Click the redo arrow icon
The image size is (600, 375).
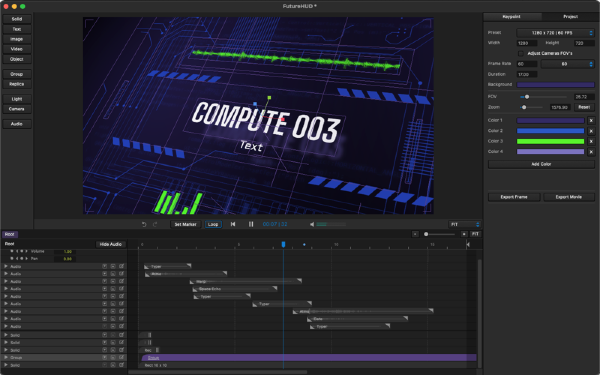[x=155, y=224]
